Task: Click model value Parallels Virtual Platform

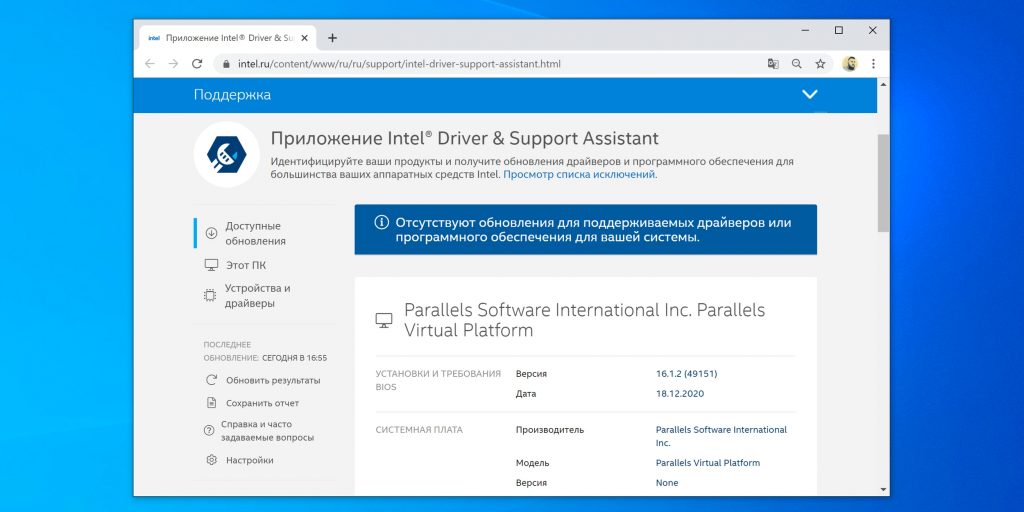Action: [708, 462]
